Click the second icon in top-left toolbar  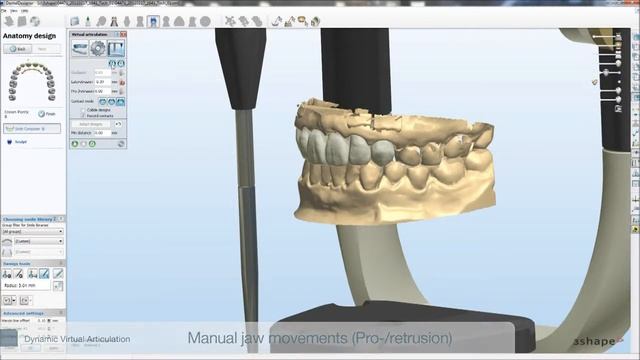[22, 21]
